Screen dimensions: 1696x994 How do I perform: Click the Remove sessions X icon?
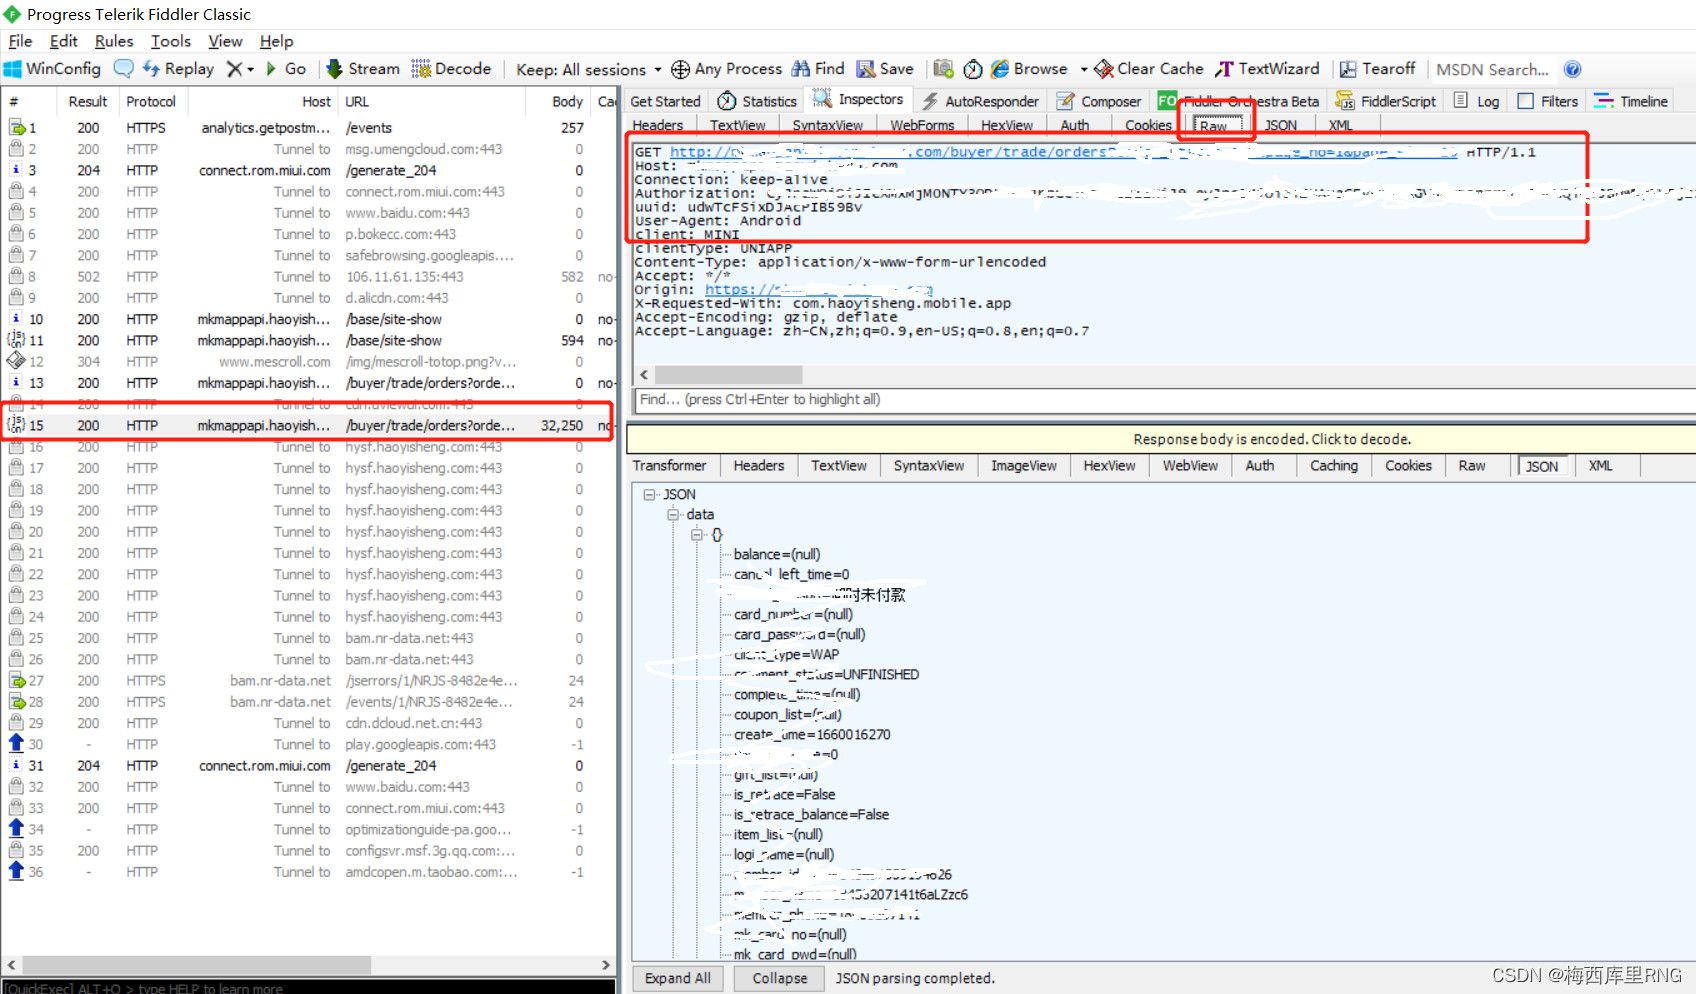click(234, 69)
